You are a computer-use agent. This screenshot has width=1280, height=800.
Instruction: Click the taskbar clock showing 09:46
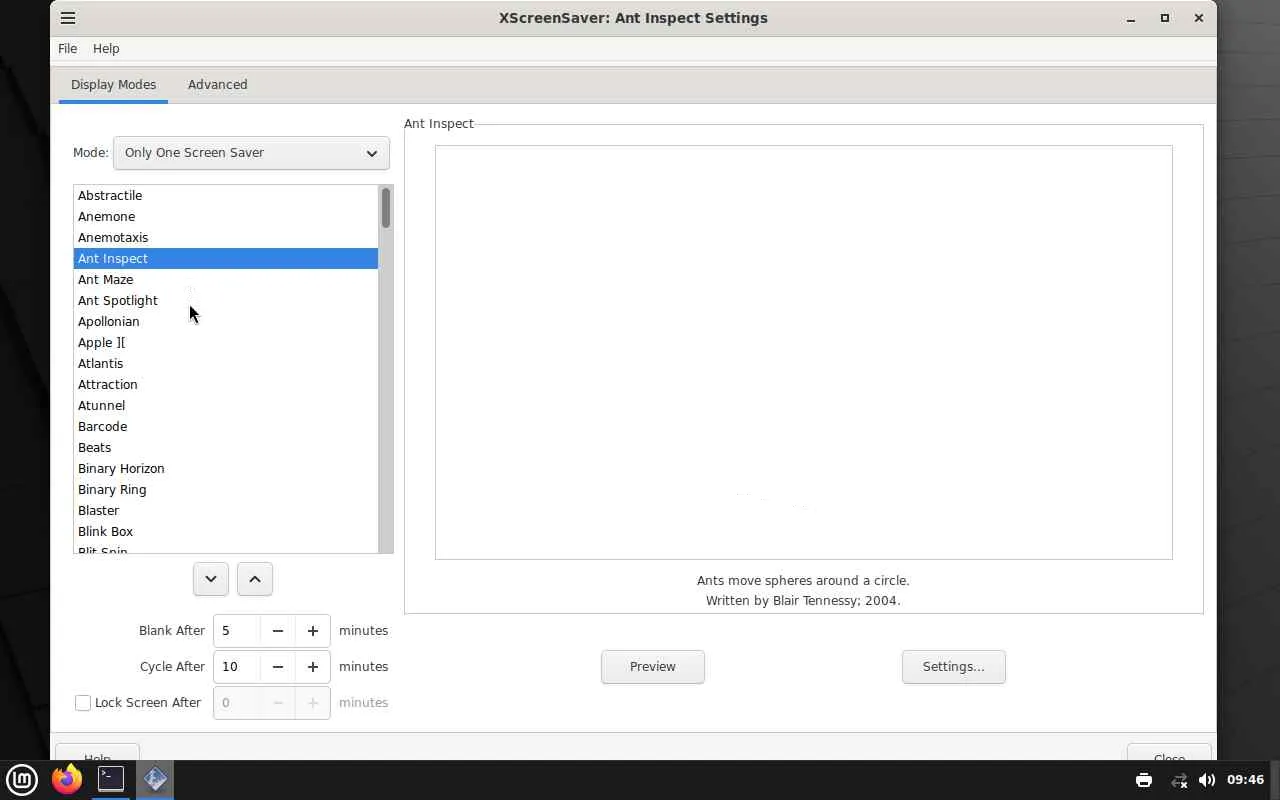1245,780
